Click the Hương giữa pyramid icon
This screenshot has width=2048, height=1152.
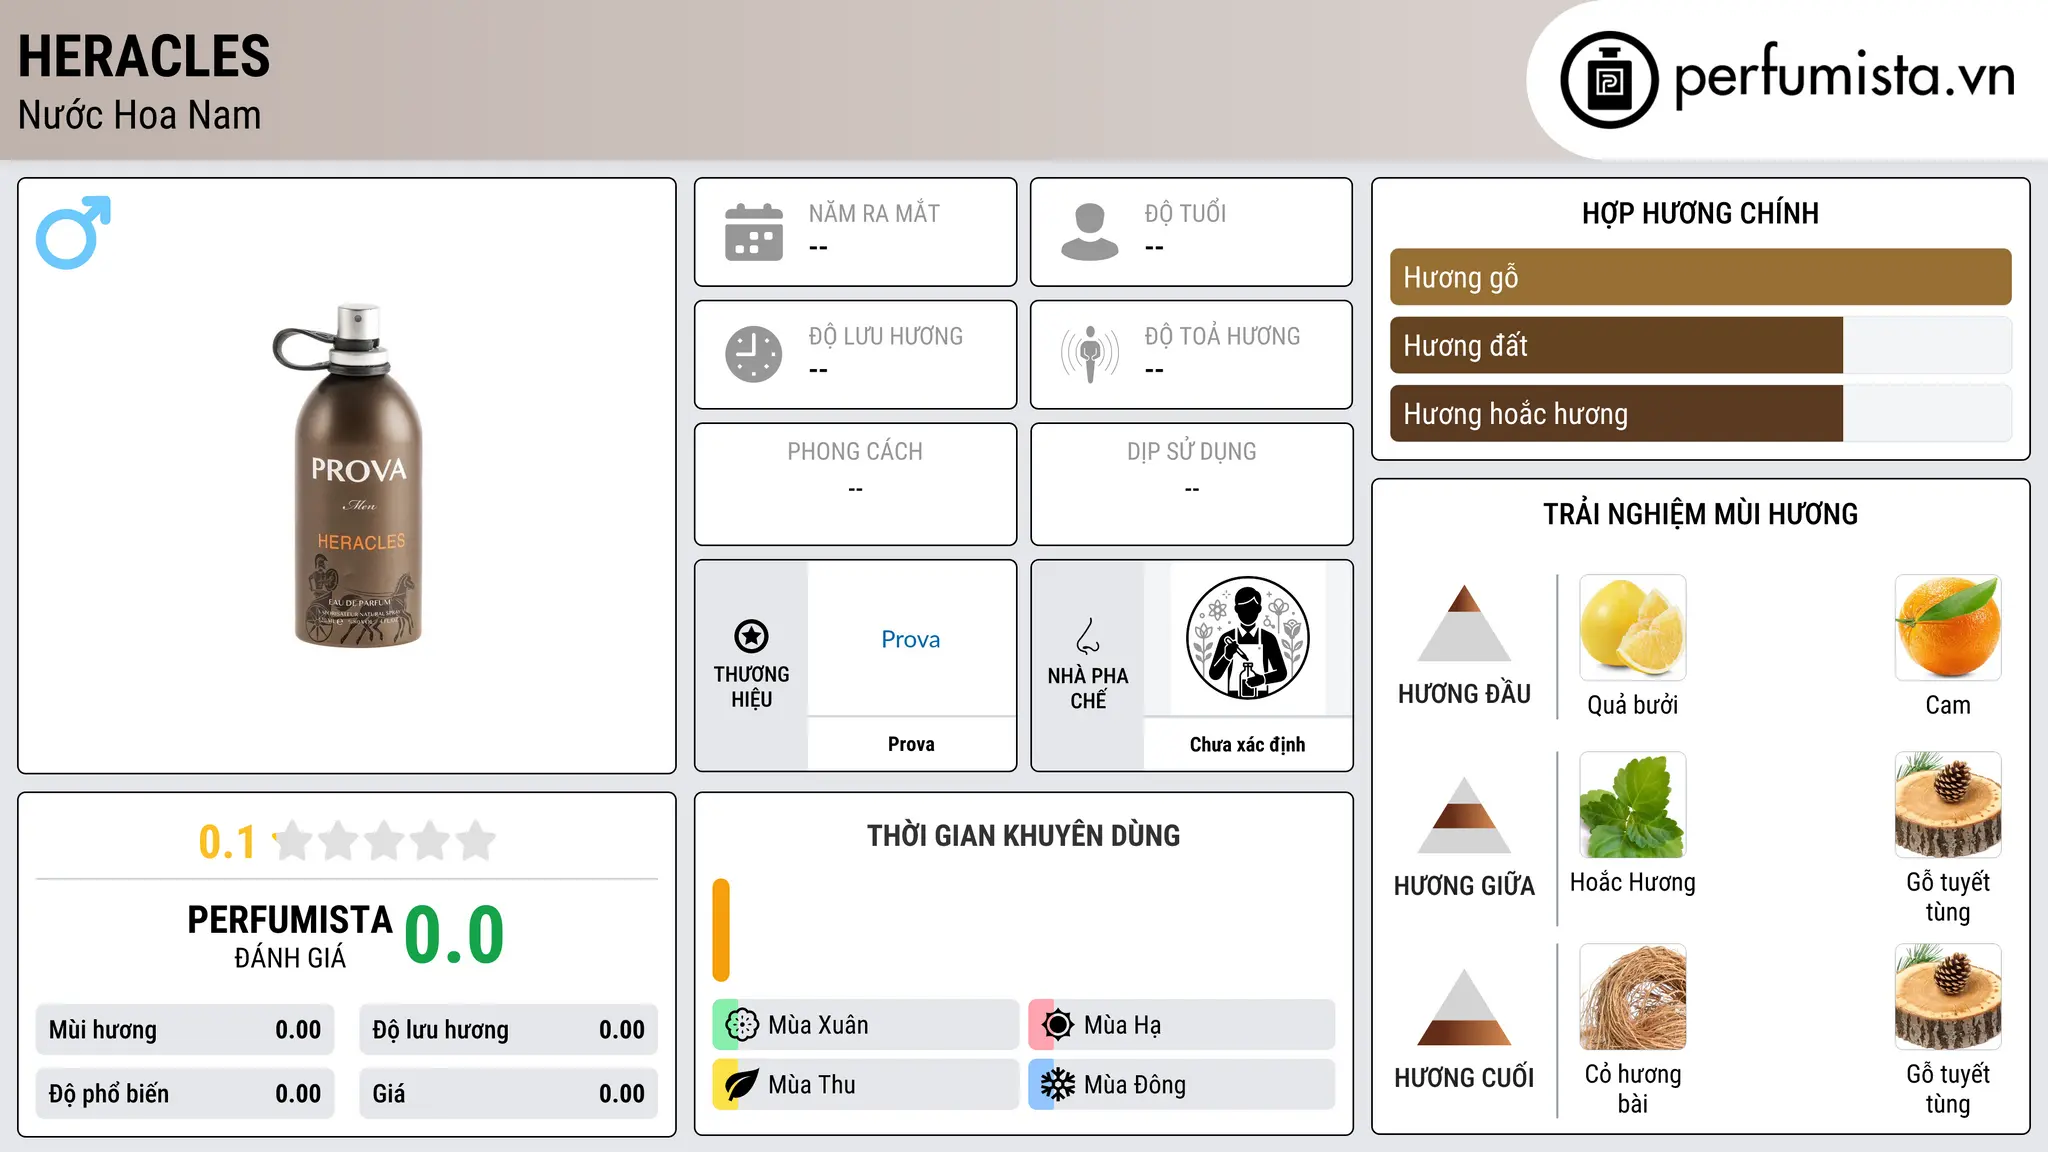pyautogui.click(x=1464, y=815)
